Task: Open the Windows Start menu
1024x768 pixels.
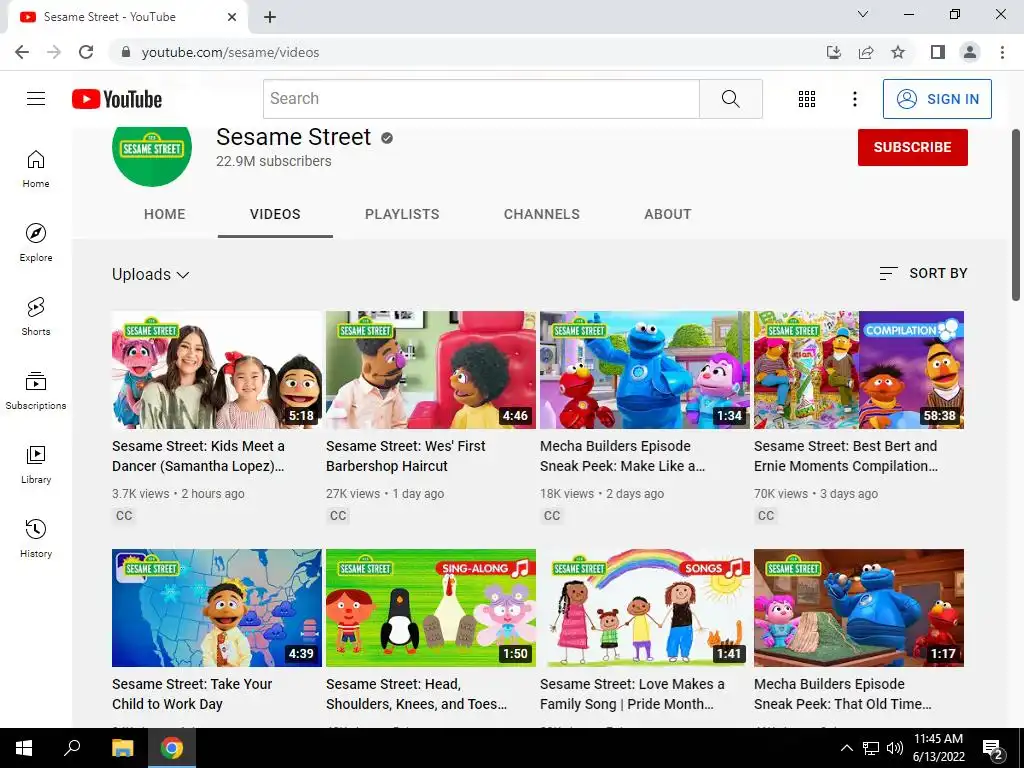Action: click(24, 748)
